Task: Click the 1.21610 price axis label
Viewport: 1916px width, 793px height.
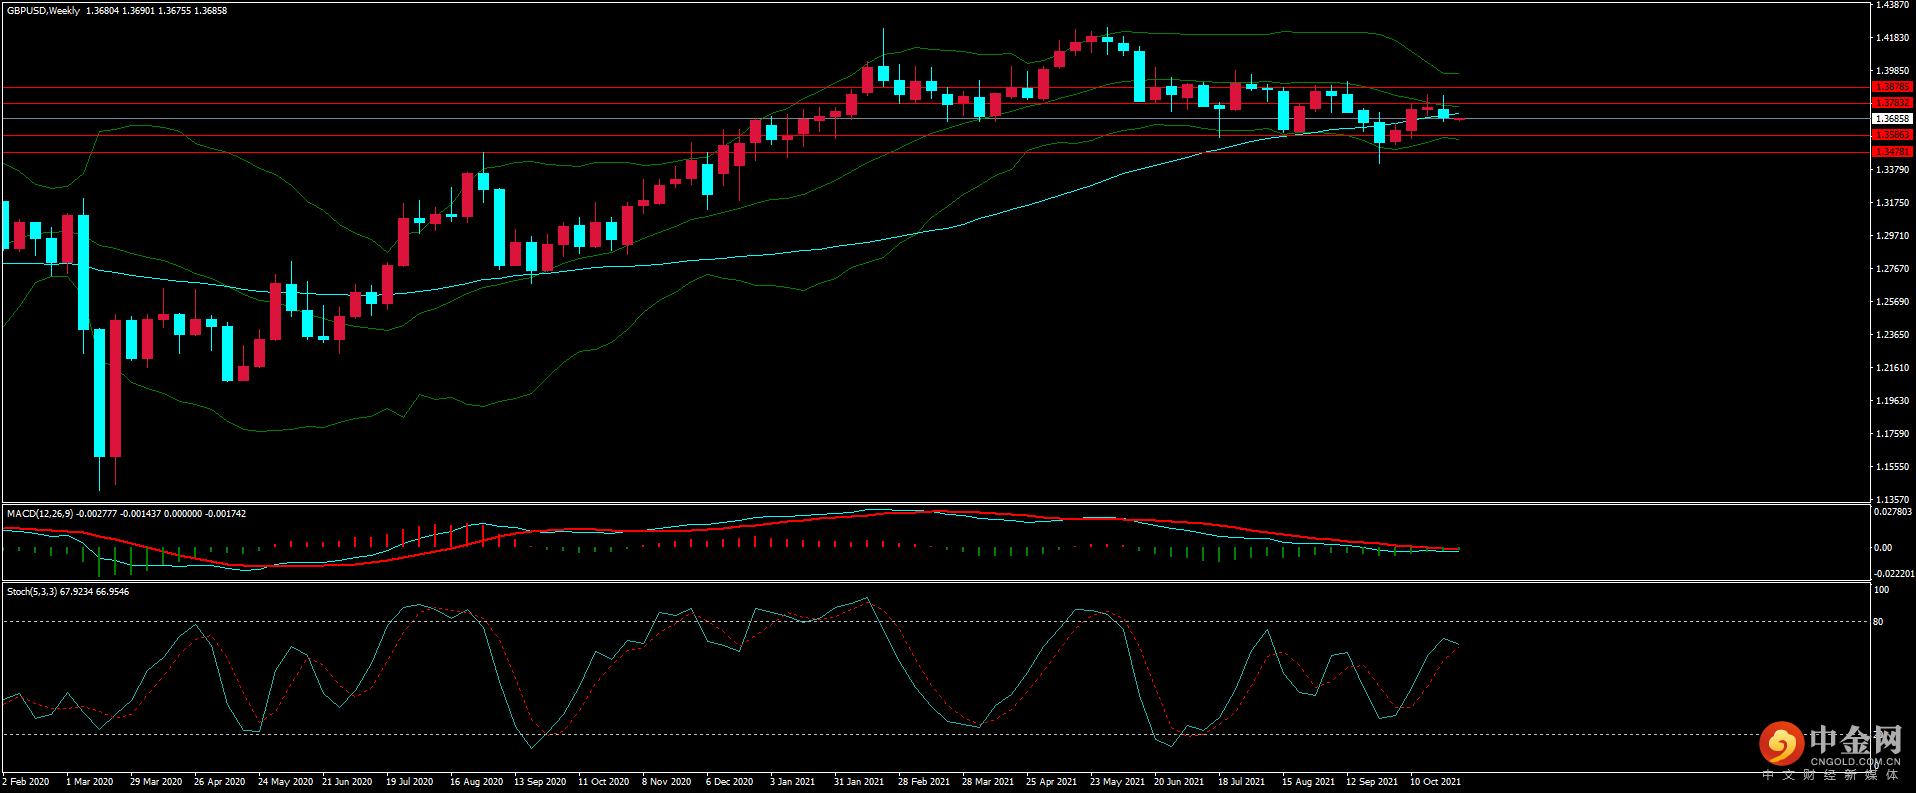Action: tap(1892, 368)
